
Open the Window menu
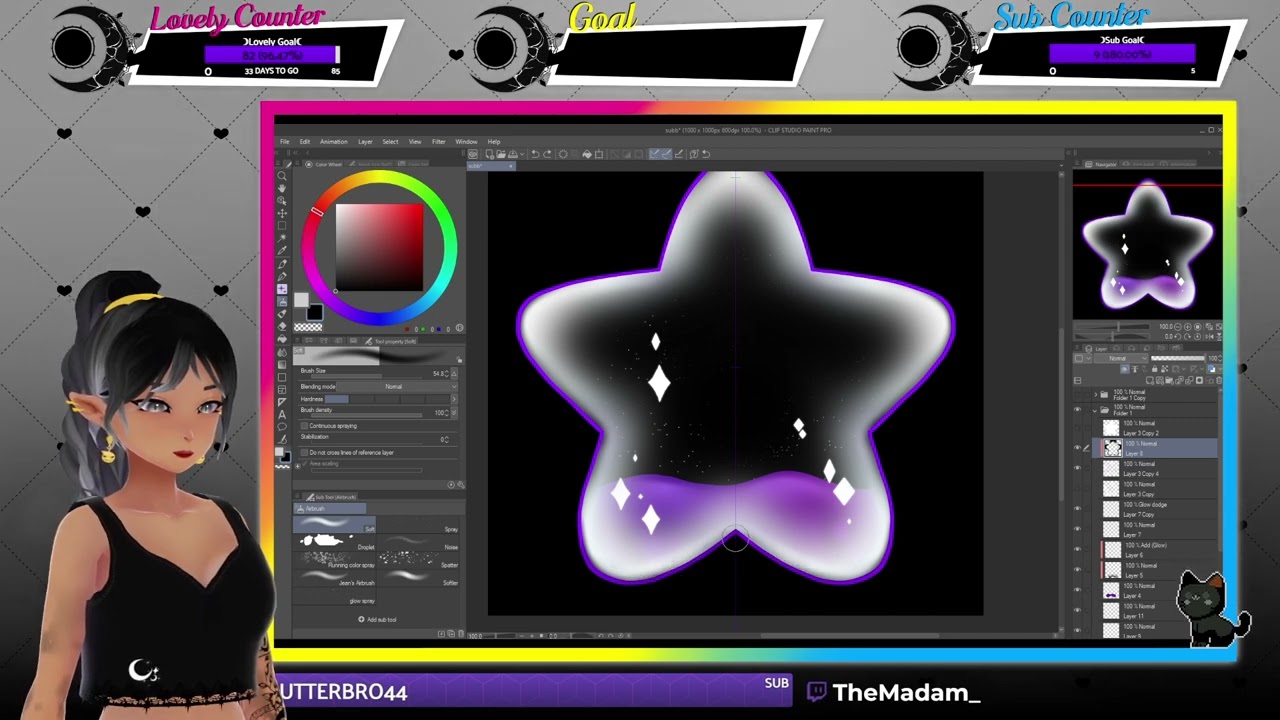click(x=466, y=141)
